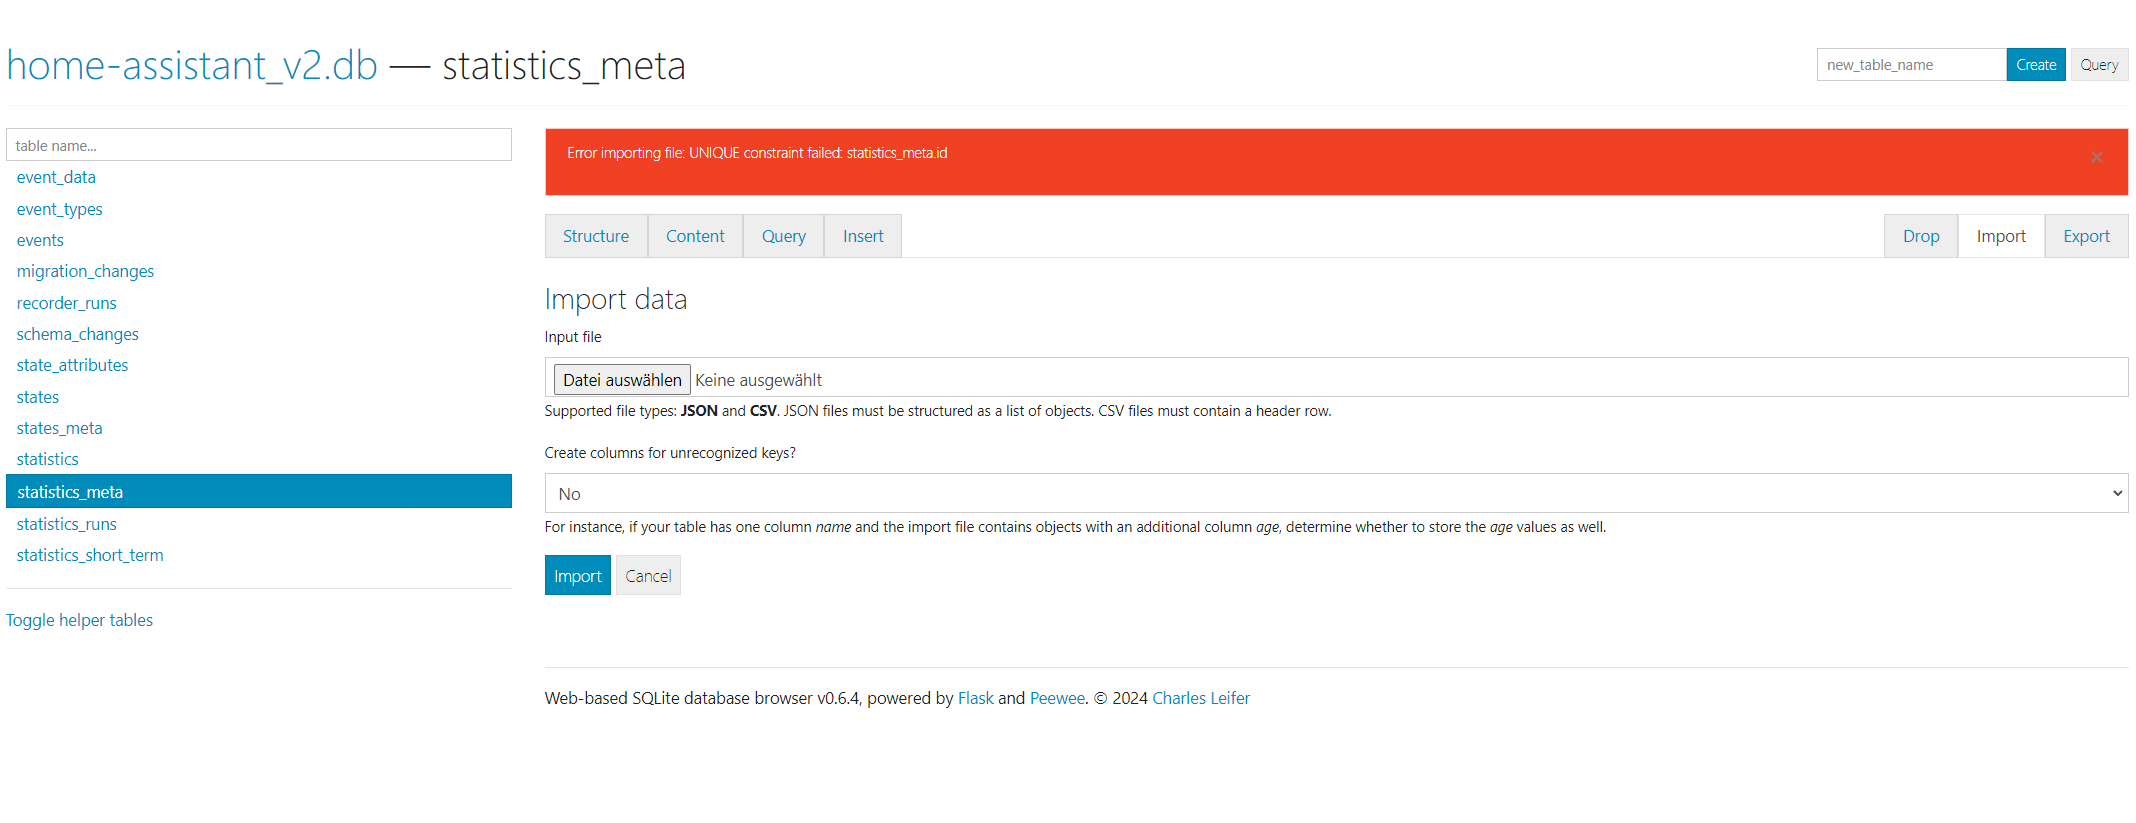Viewport: 2136px width, 823px height.
Task: Focus the new_table_name input field
Action: tap(1911, 64)
